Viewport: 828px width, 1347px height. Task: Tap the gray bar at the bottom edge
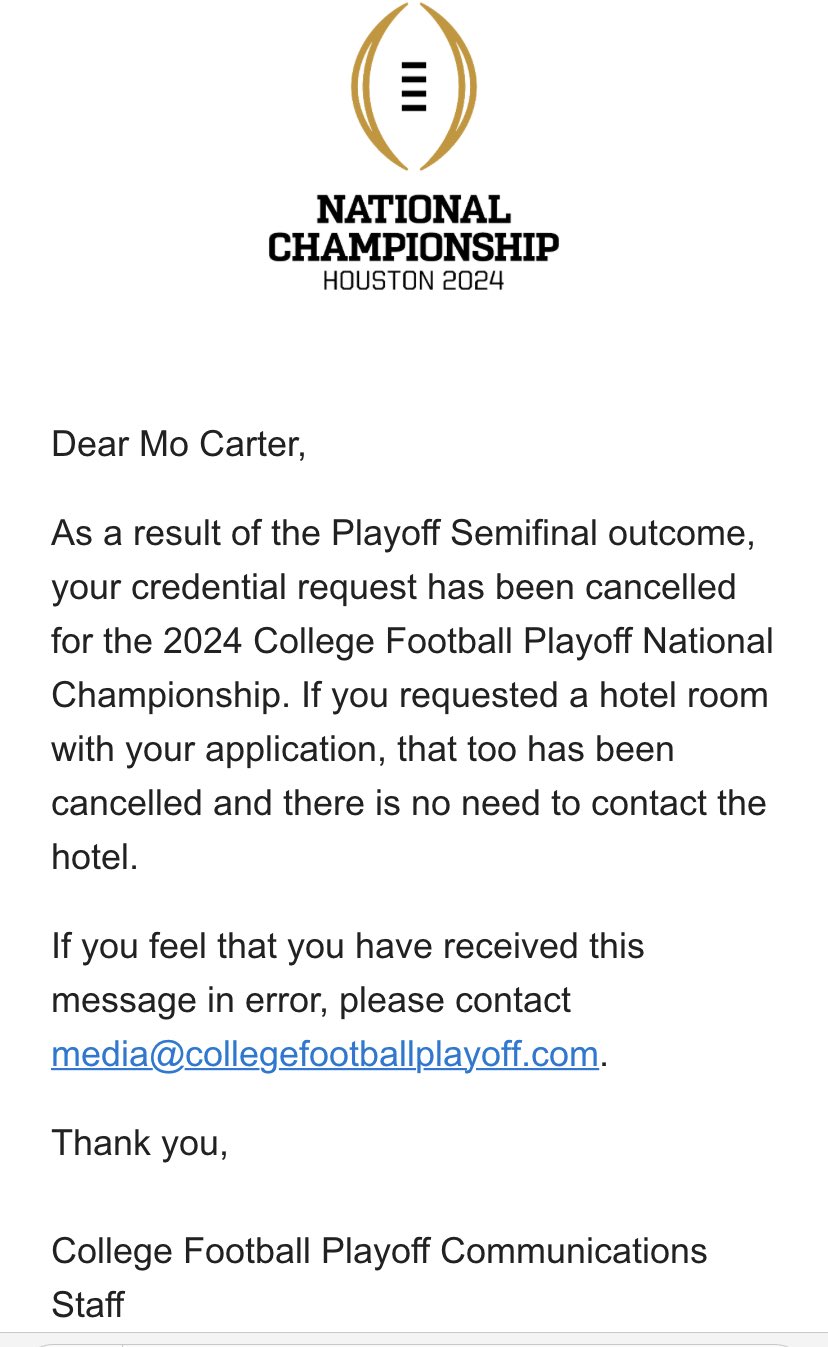414,1340
